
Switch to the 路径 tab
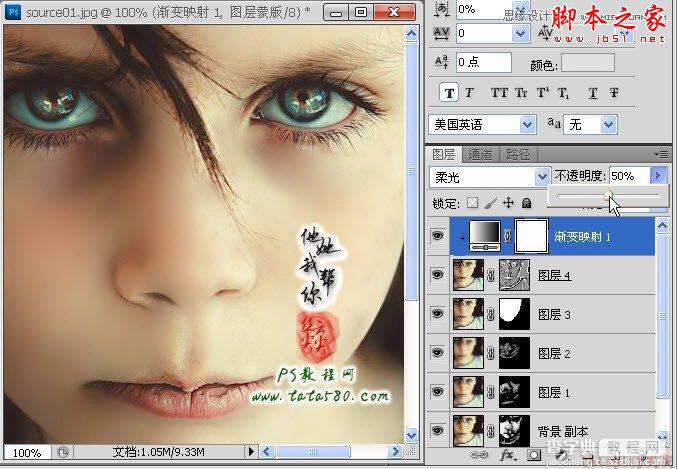[518, 154]
